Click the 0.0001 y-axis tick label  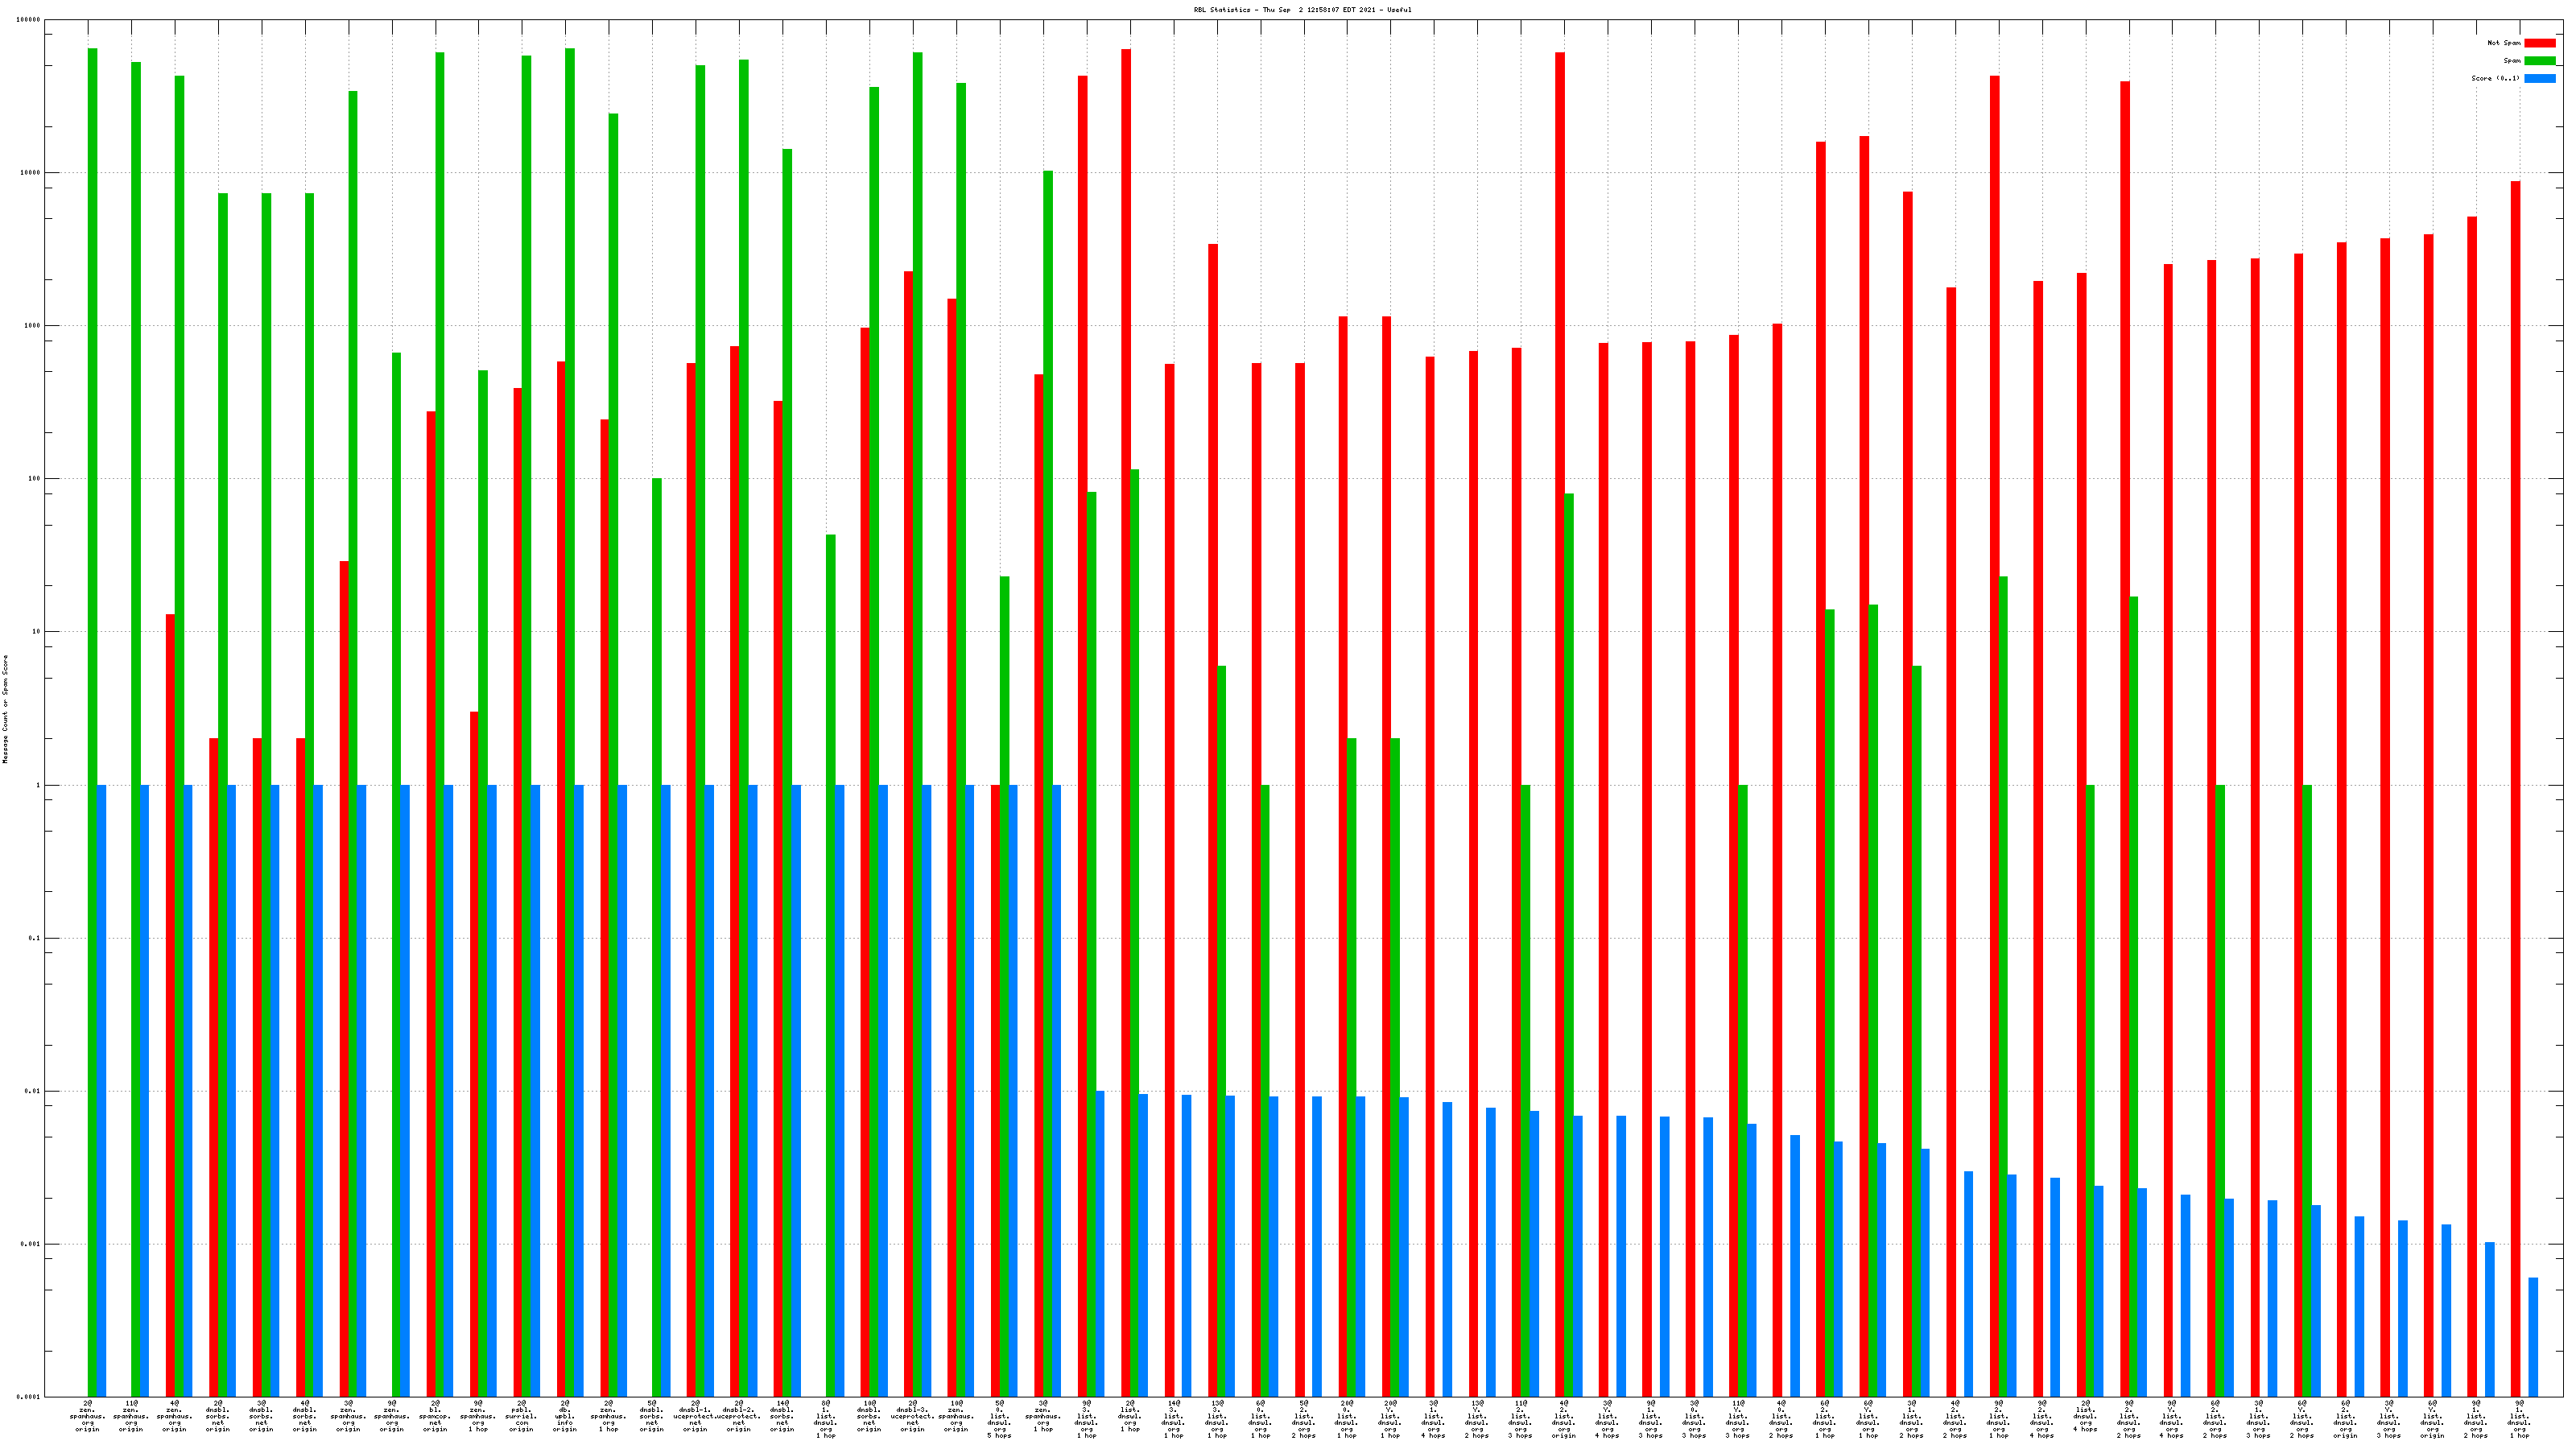tap(30, 1397)
